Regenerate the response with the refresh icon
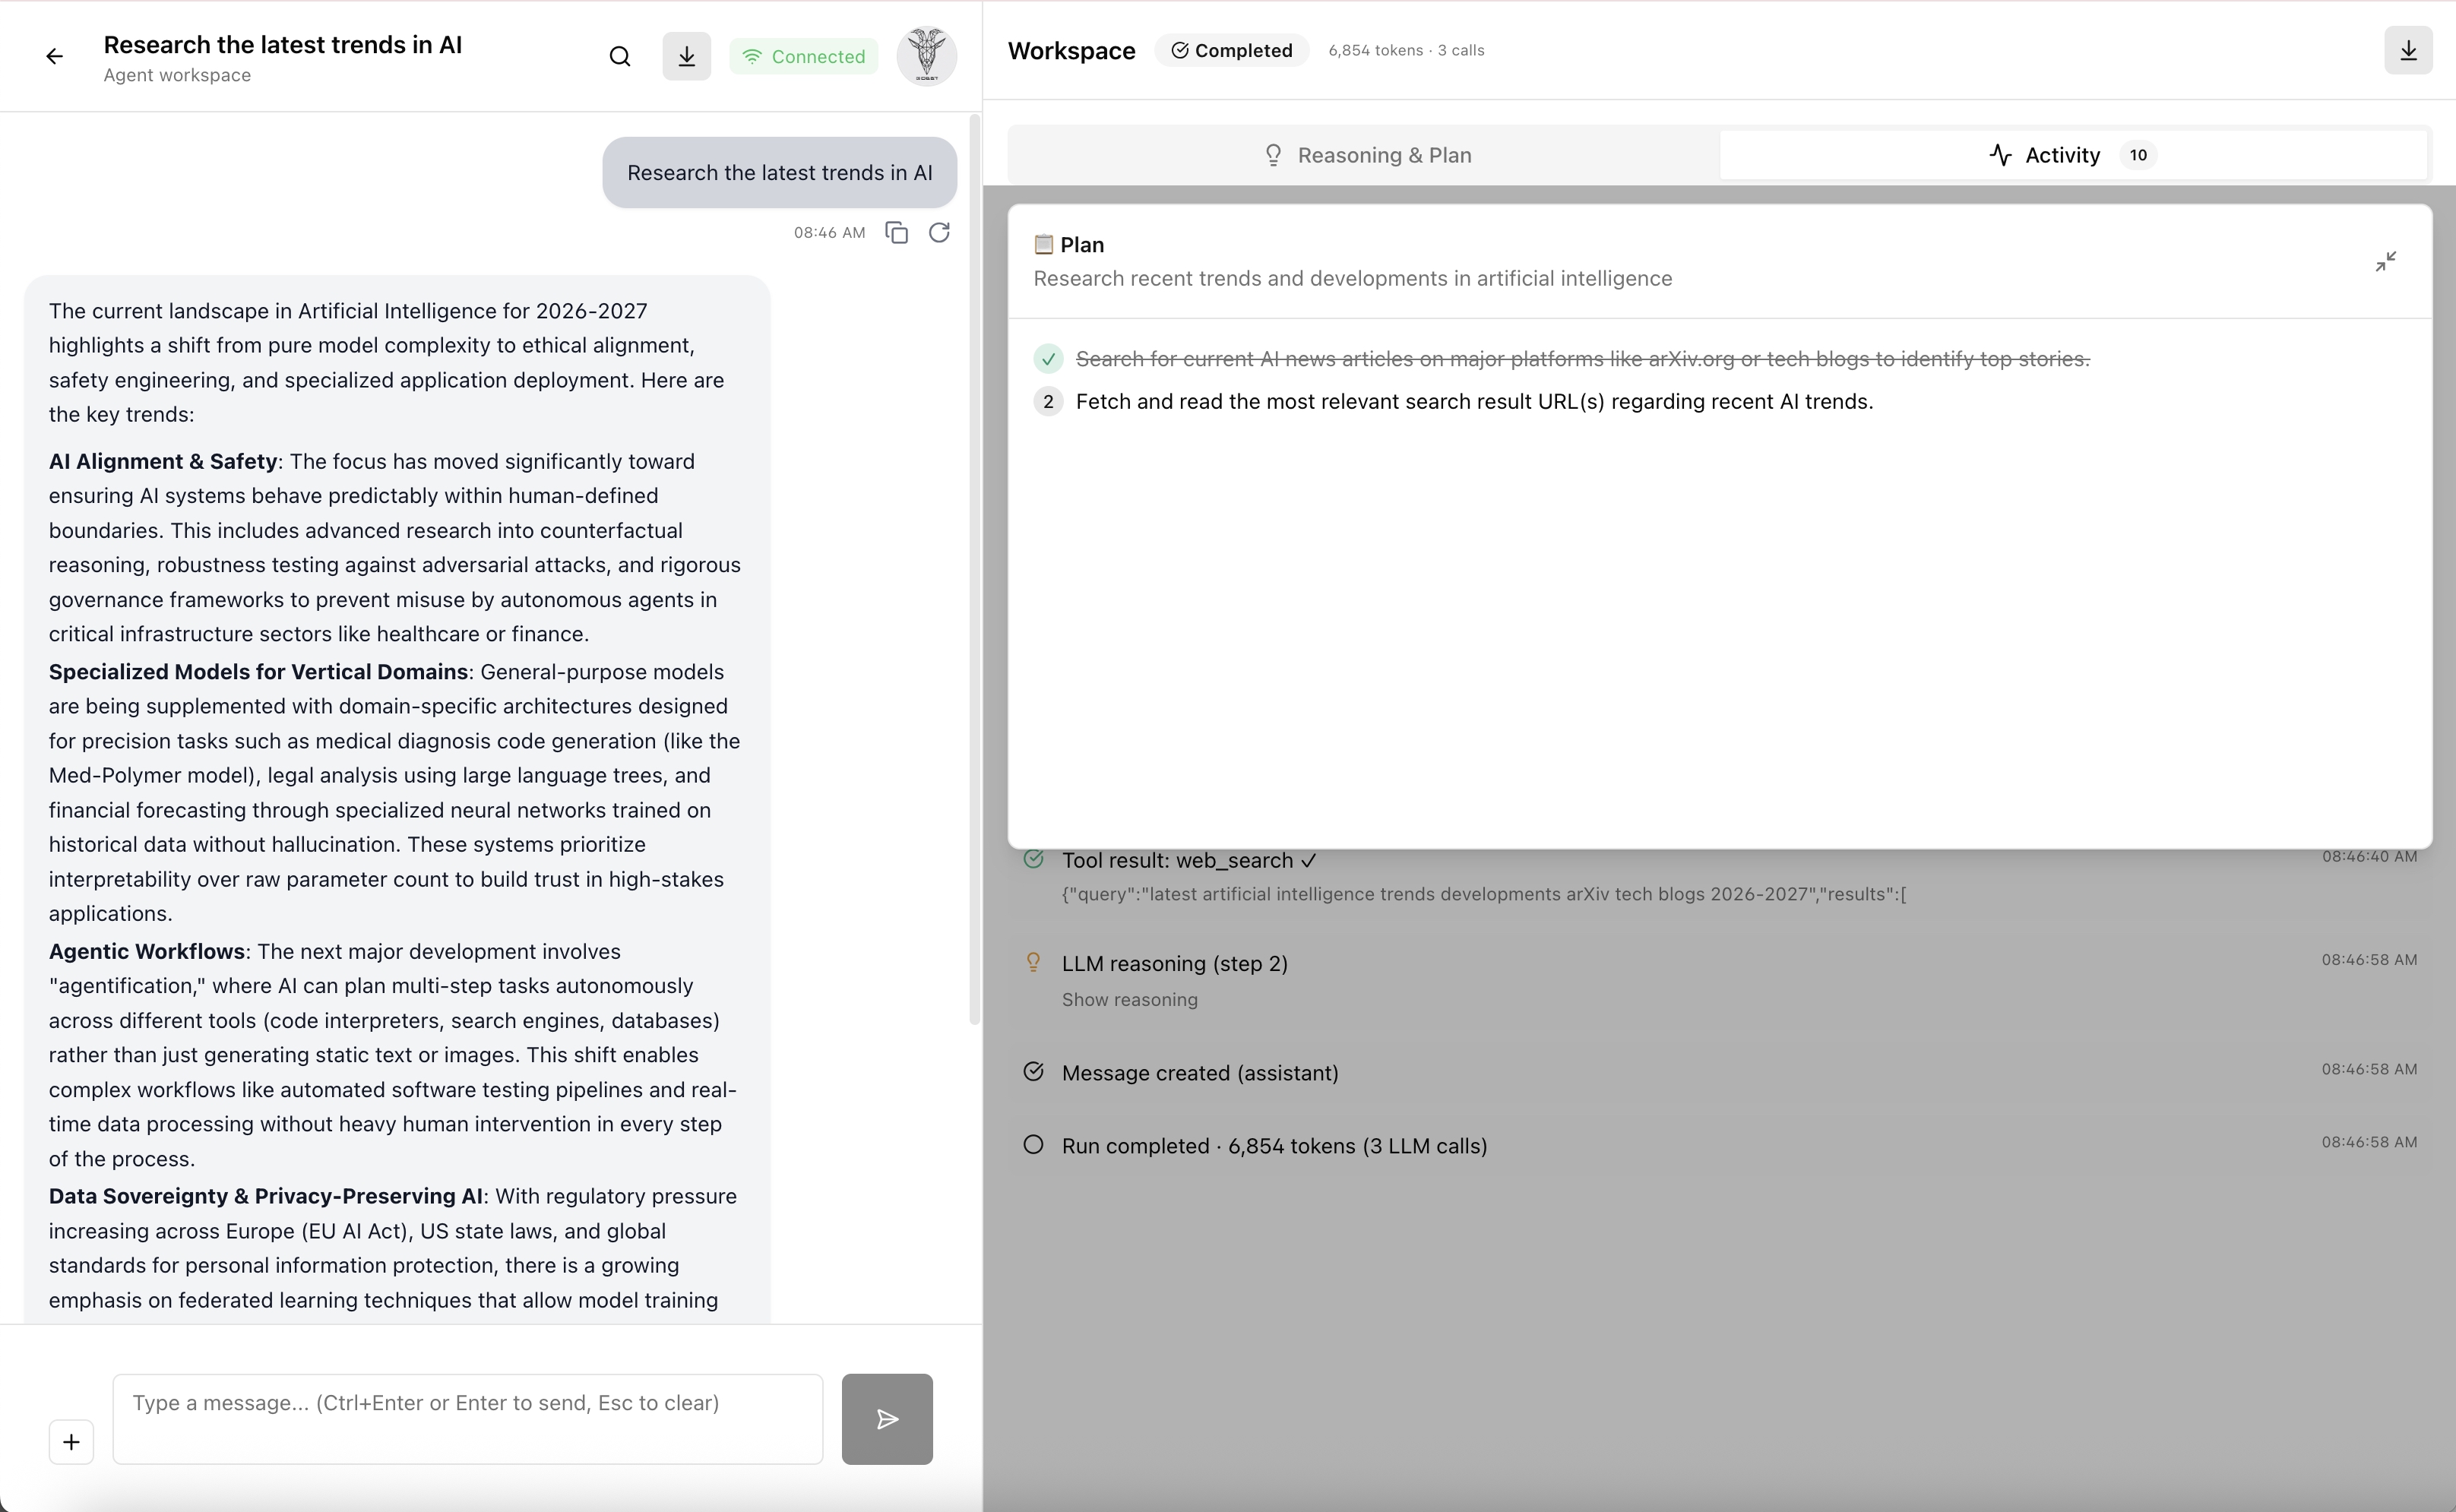The width and height of the screenshot is (2456, 1512). pyautogui.click(x=939, y=233)
